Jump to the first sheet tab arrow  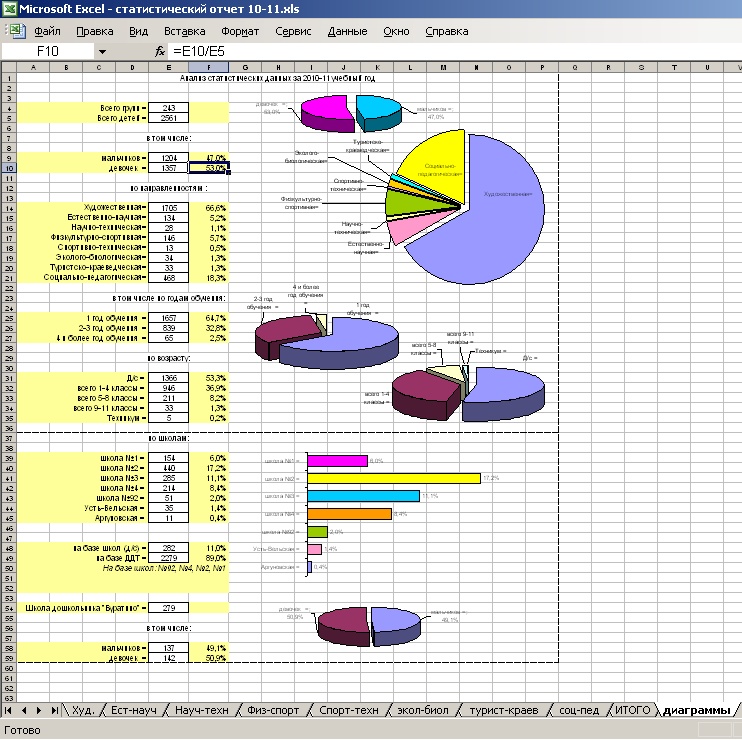click(x=8, y=710)
